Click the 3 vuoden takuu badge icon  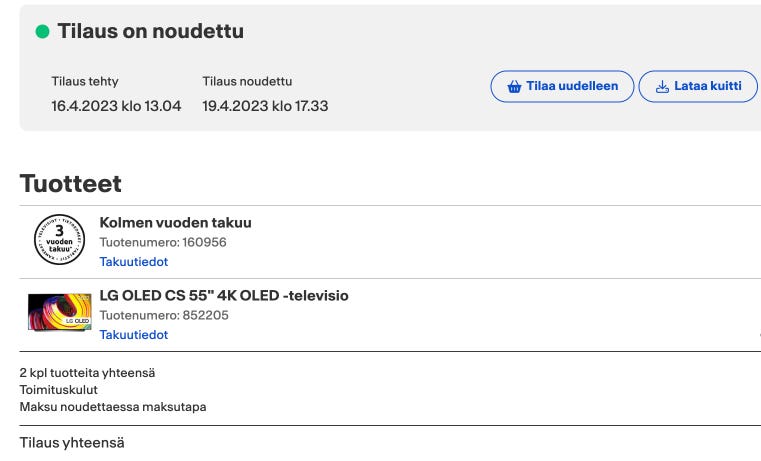click(59, 240)
